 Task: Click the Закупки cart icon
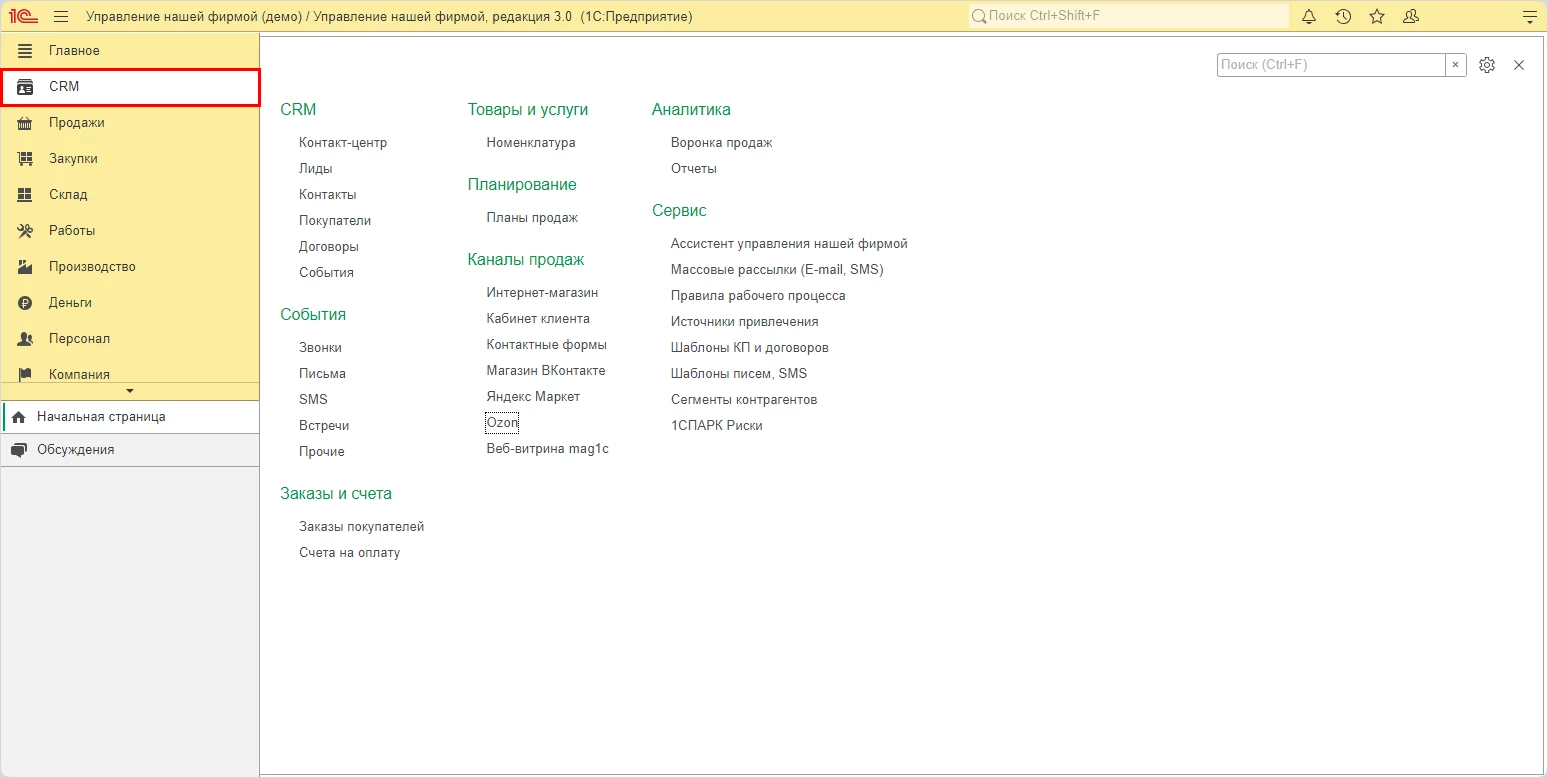coord(26,158)
